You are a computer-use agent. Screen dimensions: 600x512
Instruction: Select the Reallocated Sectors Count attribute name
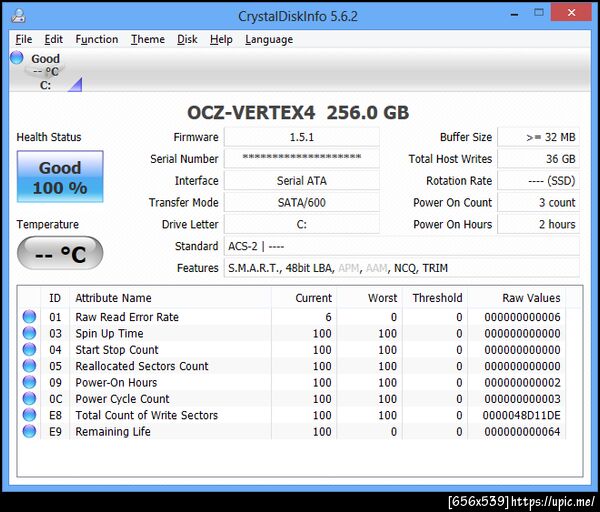pyautogui.click(x=142, y=366)
